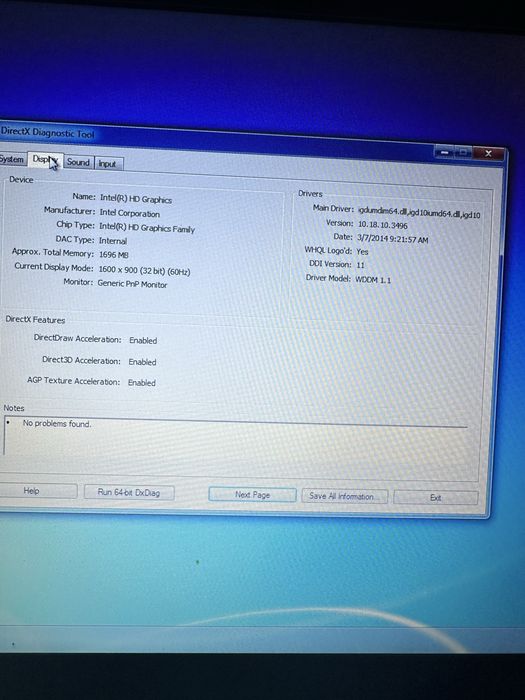Switch to the System tab
525x700 pixels.
coord(12,159)
